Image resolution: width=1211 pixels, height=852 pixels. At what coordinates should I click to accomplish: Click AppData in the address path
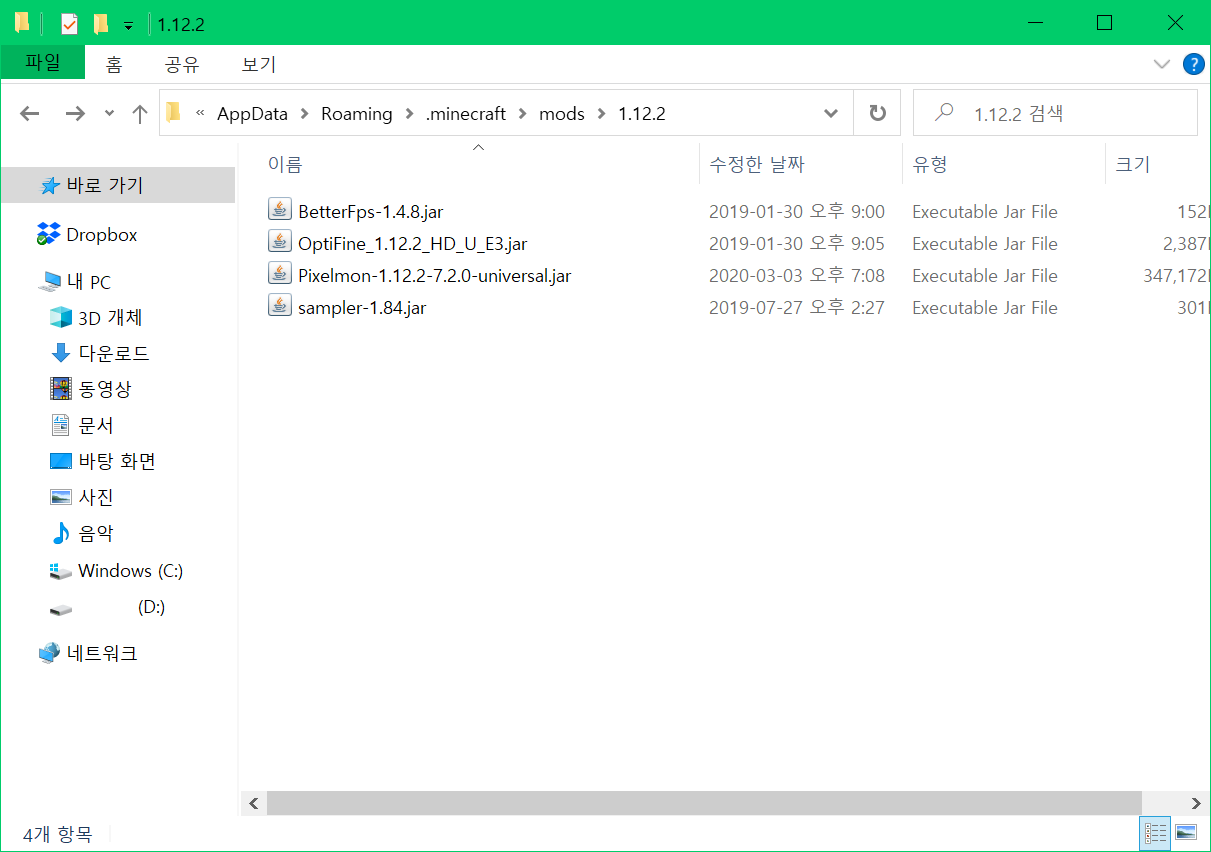(x=252, y=113)
